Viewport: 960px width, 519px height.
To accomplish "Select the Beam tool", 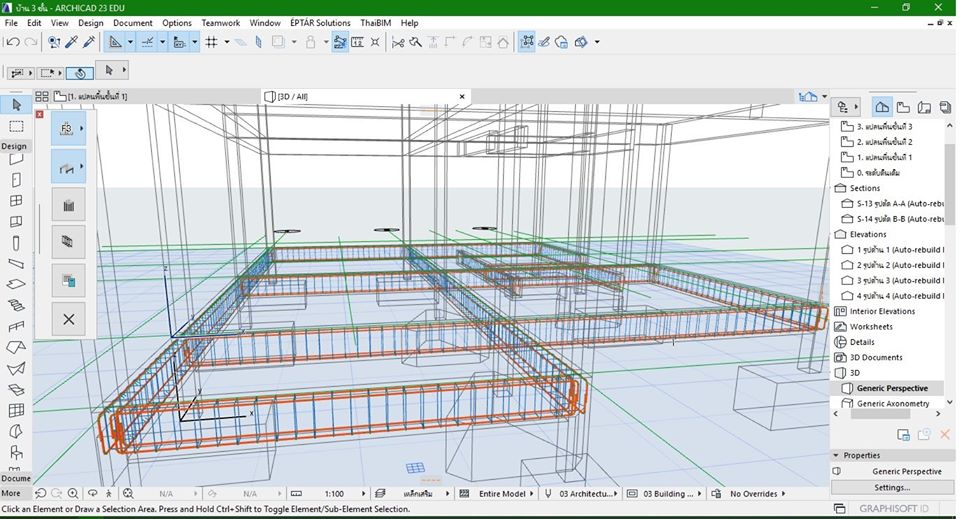I will (x=17, y=264).
